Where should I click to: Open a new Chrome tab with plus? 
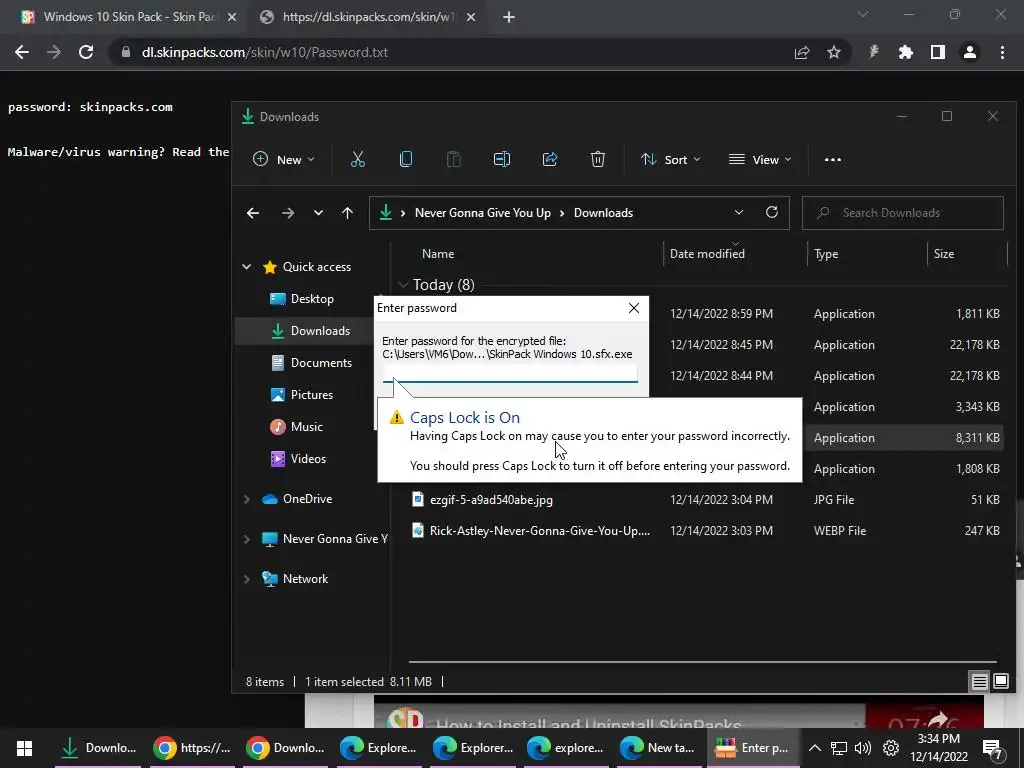point(509,17)
